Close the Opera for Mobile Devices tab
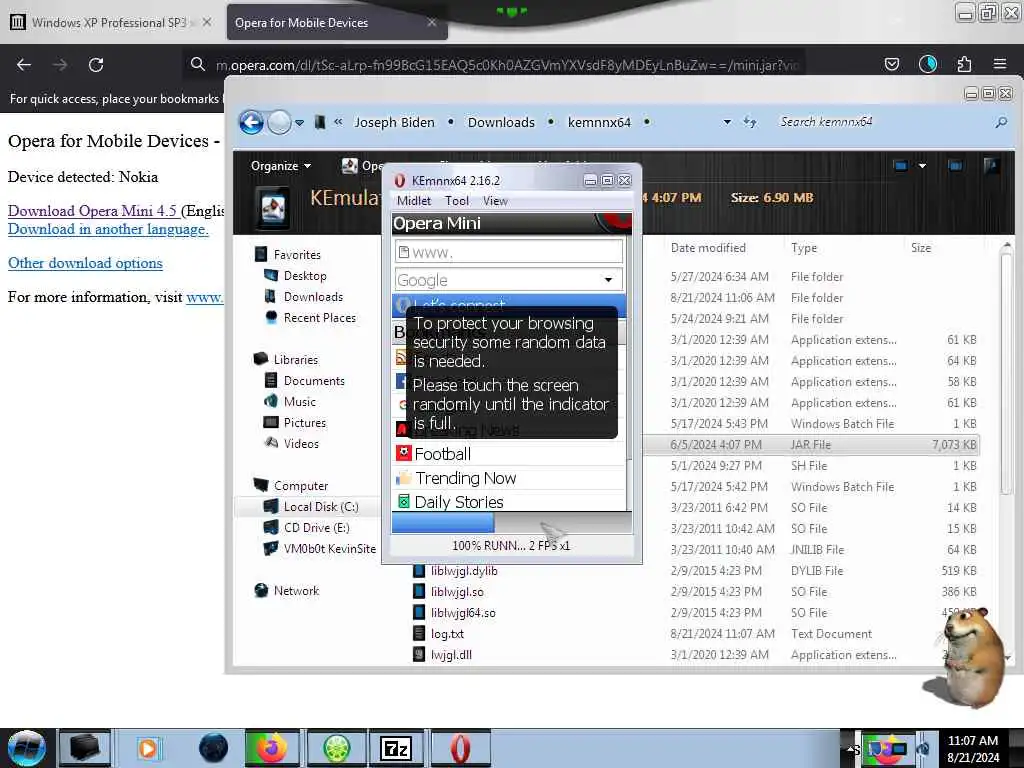The width and height of the screenshot is (1024, 768). 432,22
